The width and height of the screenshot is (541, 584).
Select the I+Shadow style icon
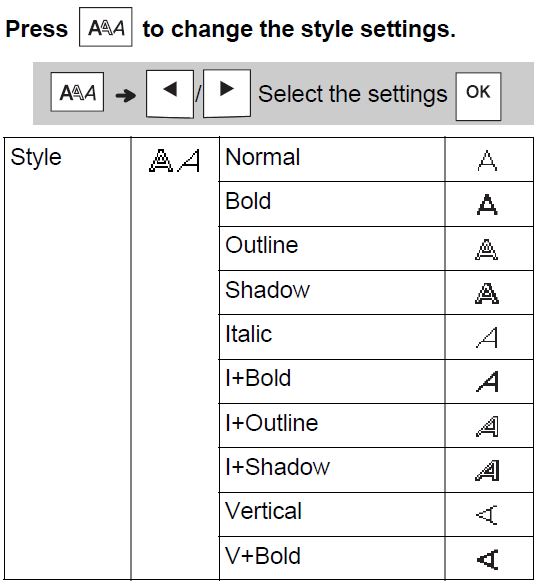pyautogui.click(x=487, y=470)
